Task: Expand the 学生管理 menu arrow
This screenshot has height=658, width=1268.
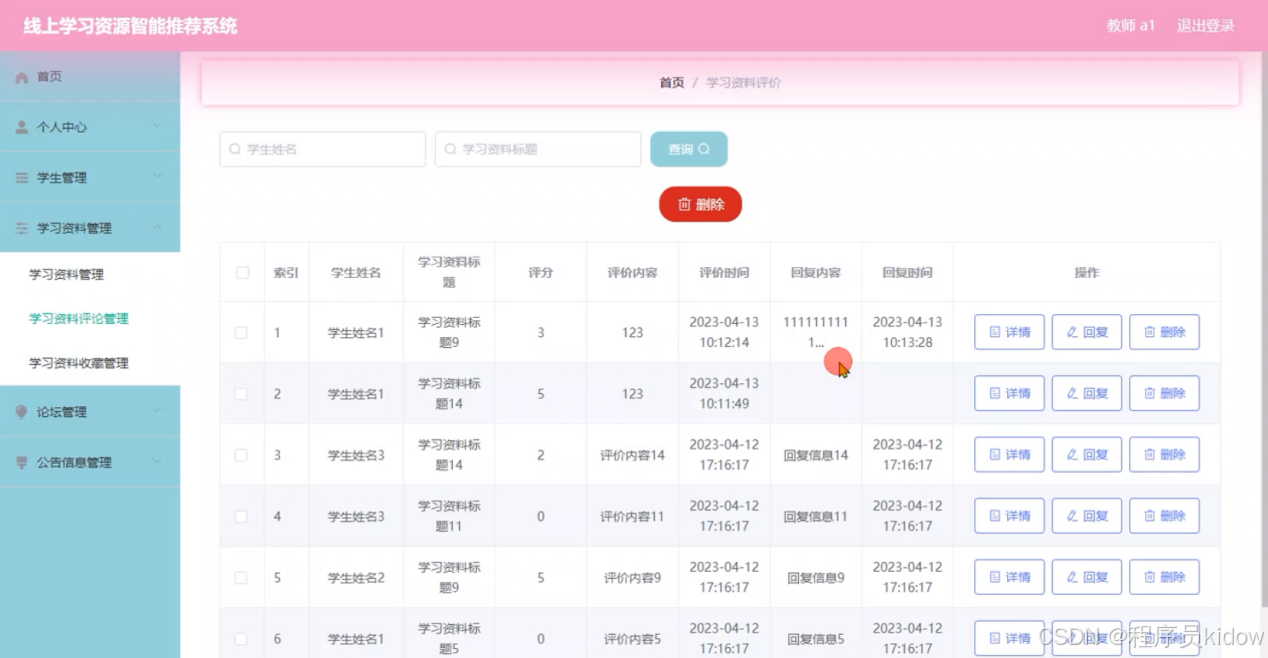Action: [157, 176]
